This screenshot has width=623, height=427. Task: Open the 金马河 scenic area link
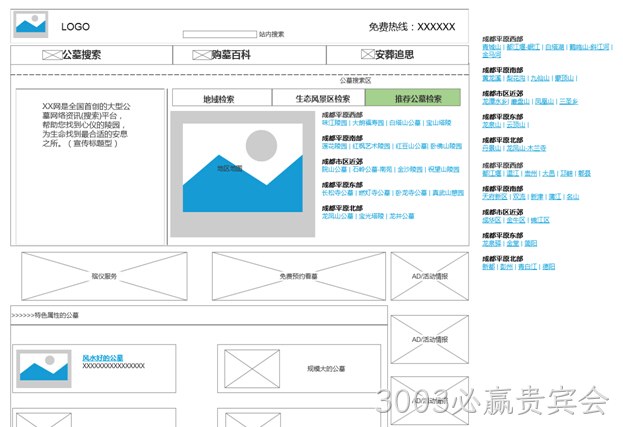pyautogui.click(x=491, y=54)
